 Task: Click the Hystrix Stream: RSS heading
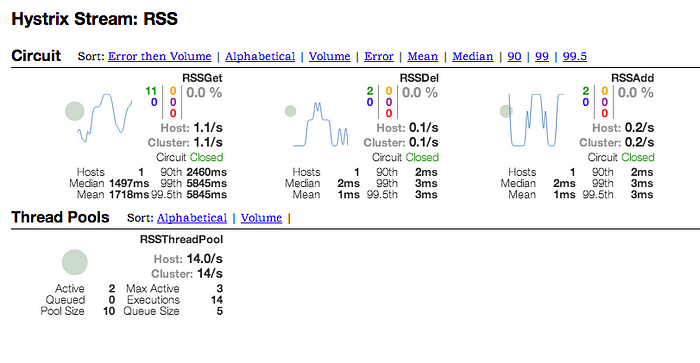(x=95, y=19)
